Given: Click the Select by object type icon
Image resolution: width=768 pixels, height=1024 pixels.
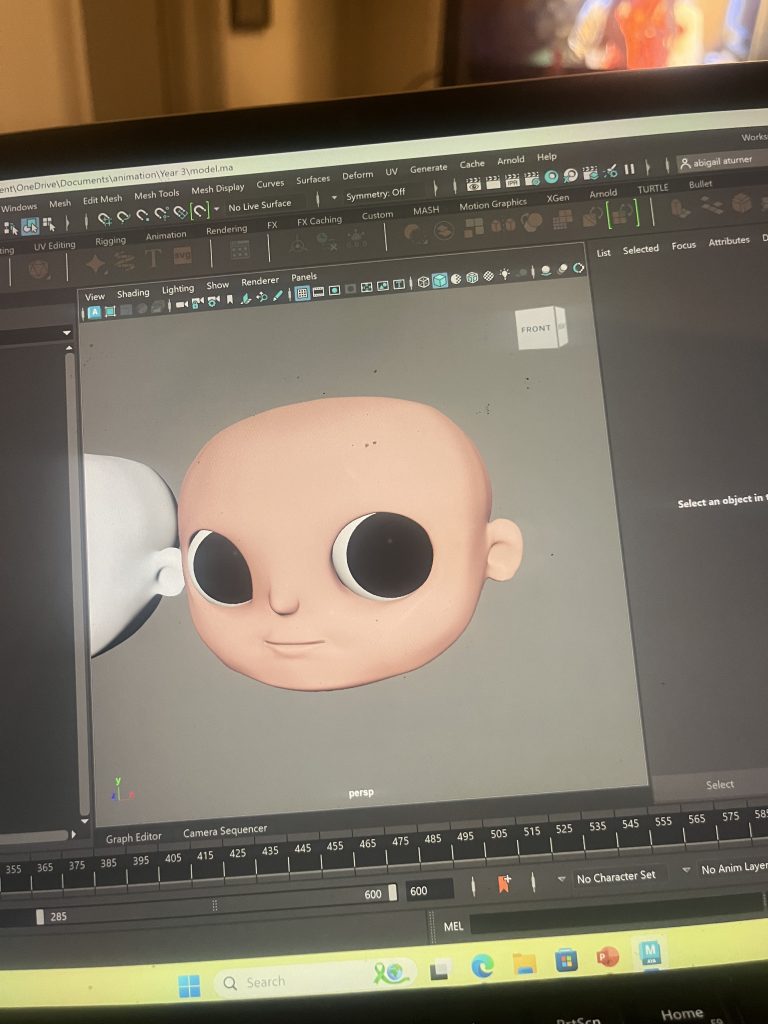Looking at the screenshot, I should click(30, 226).
